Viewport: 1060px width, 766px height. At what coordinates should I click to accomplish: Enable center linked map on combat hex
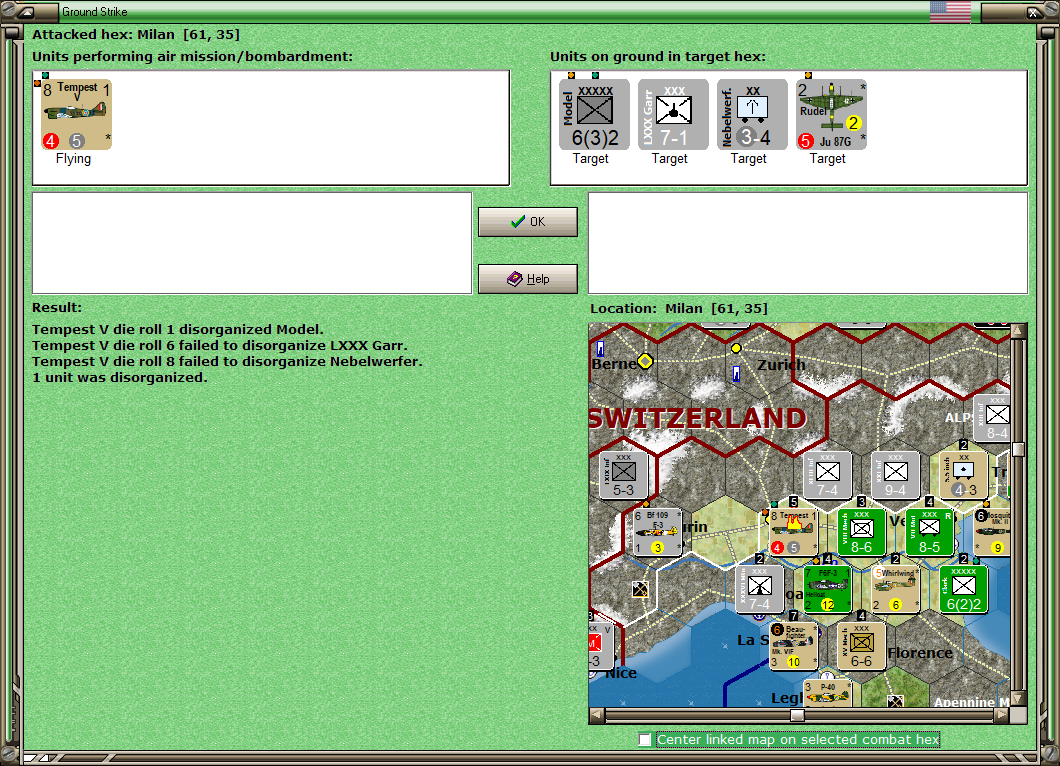click(x=645, y=740)
